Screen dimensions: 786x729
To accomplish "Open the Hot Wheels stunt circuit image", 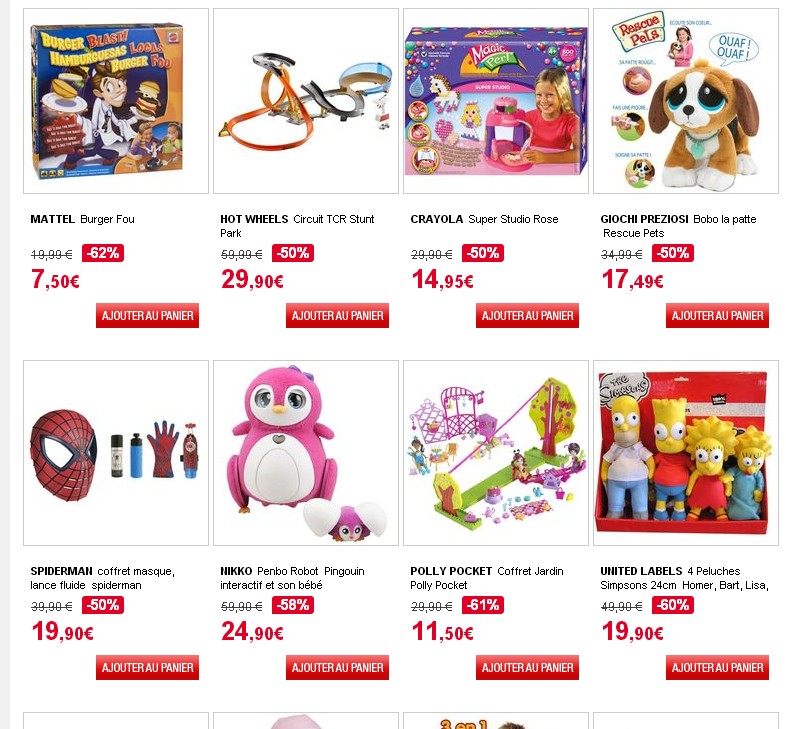I will click(306, 101).
